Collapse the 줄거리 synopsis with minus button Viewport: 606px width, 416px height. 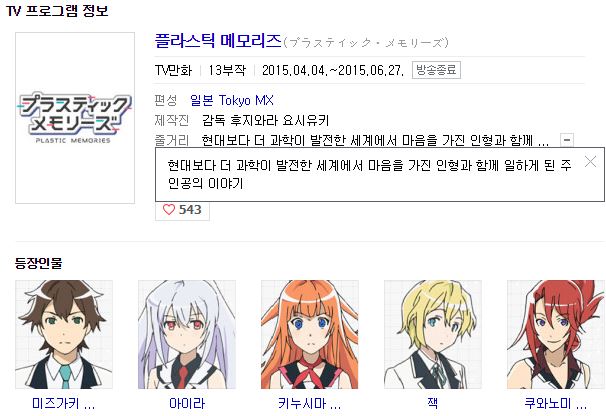[x=567, y=140]
